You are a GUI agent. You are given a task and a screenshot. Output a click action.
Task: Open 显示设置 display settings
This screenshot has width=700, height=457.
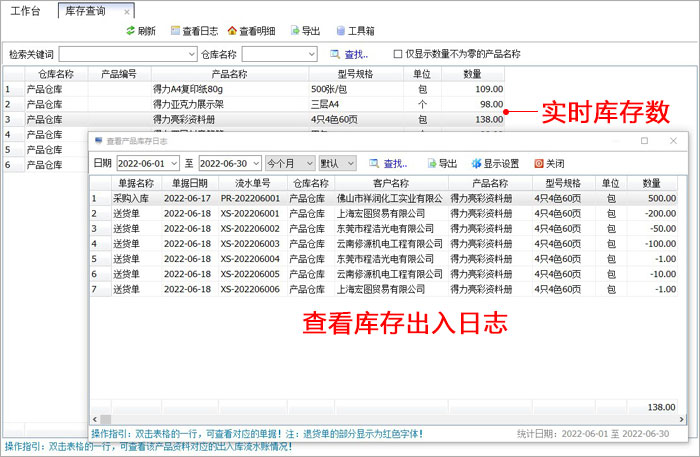click(x=496, y=164)
